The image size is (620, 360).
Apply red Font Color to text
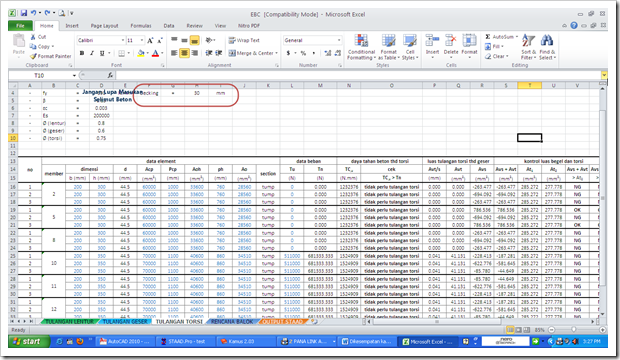pos(155,53)
